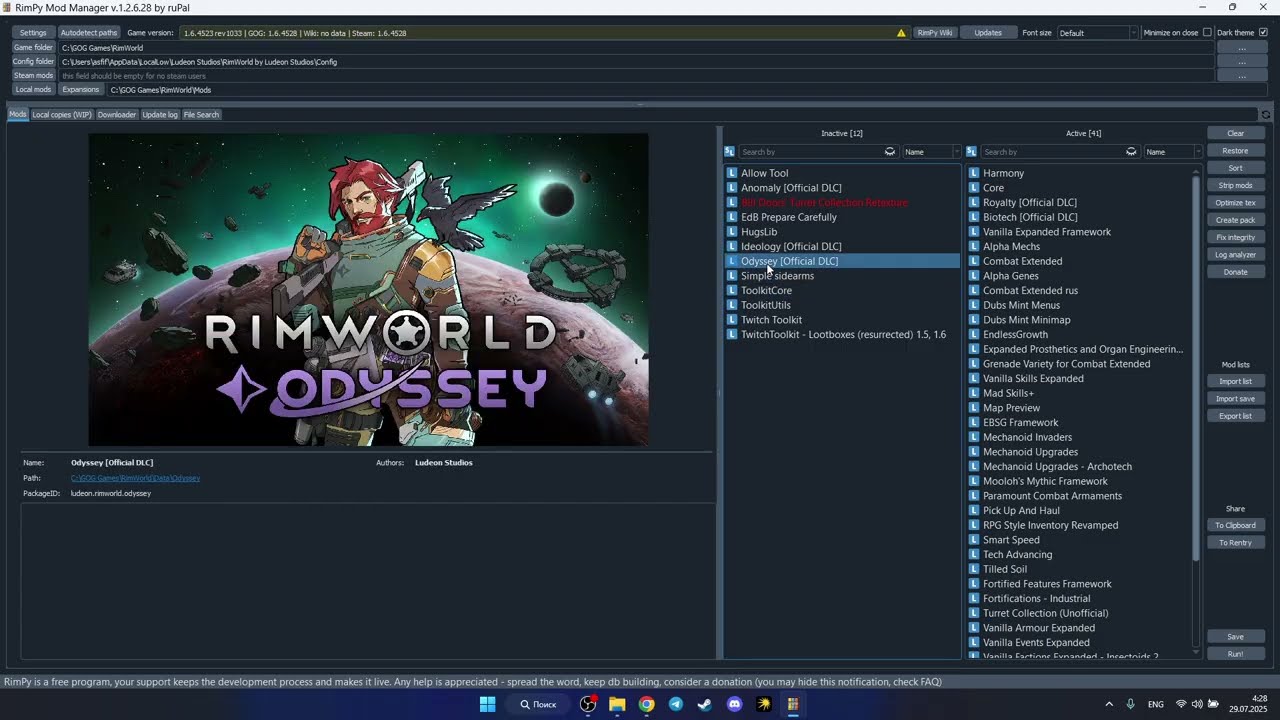1280x720 pixels.
Task: Click the Windows taskbar search box
Action: tap(538, 704)
